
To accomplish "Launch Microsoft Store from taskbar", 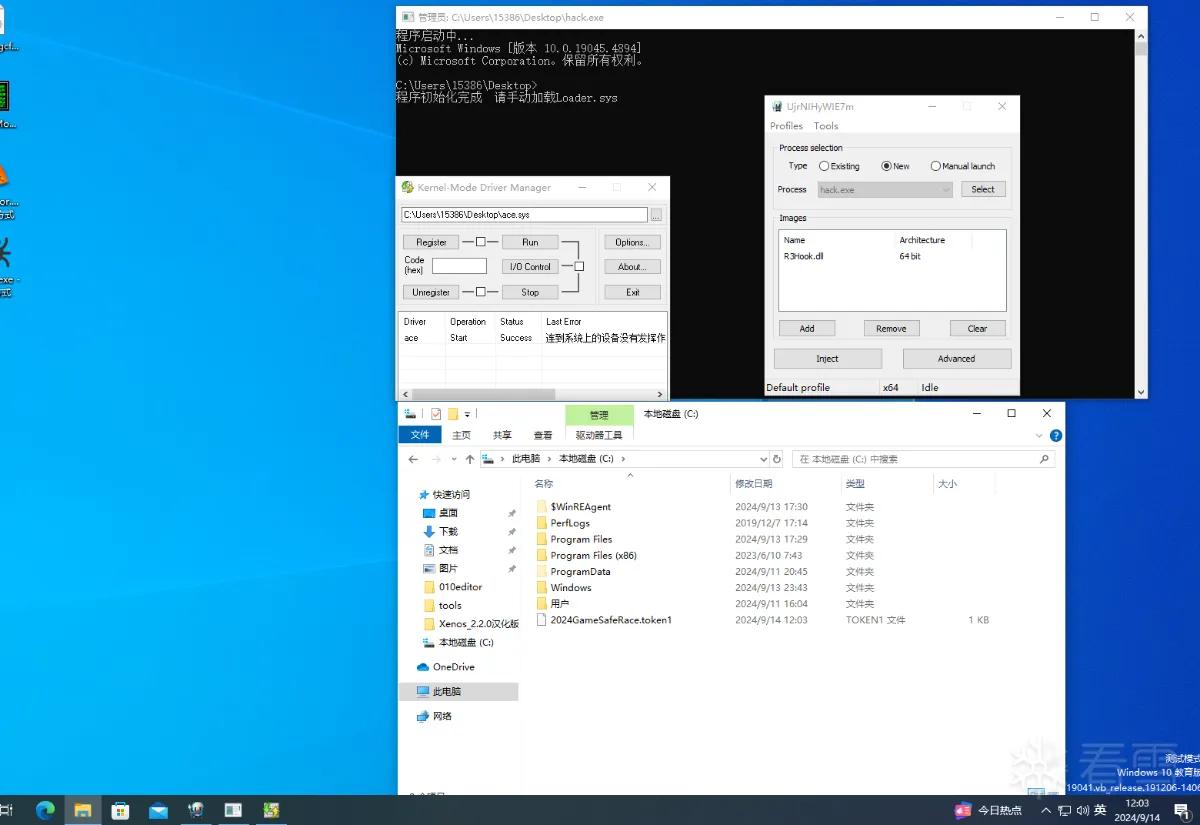I will [x=121, y=810].
